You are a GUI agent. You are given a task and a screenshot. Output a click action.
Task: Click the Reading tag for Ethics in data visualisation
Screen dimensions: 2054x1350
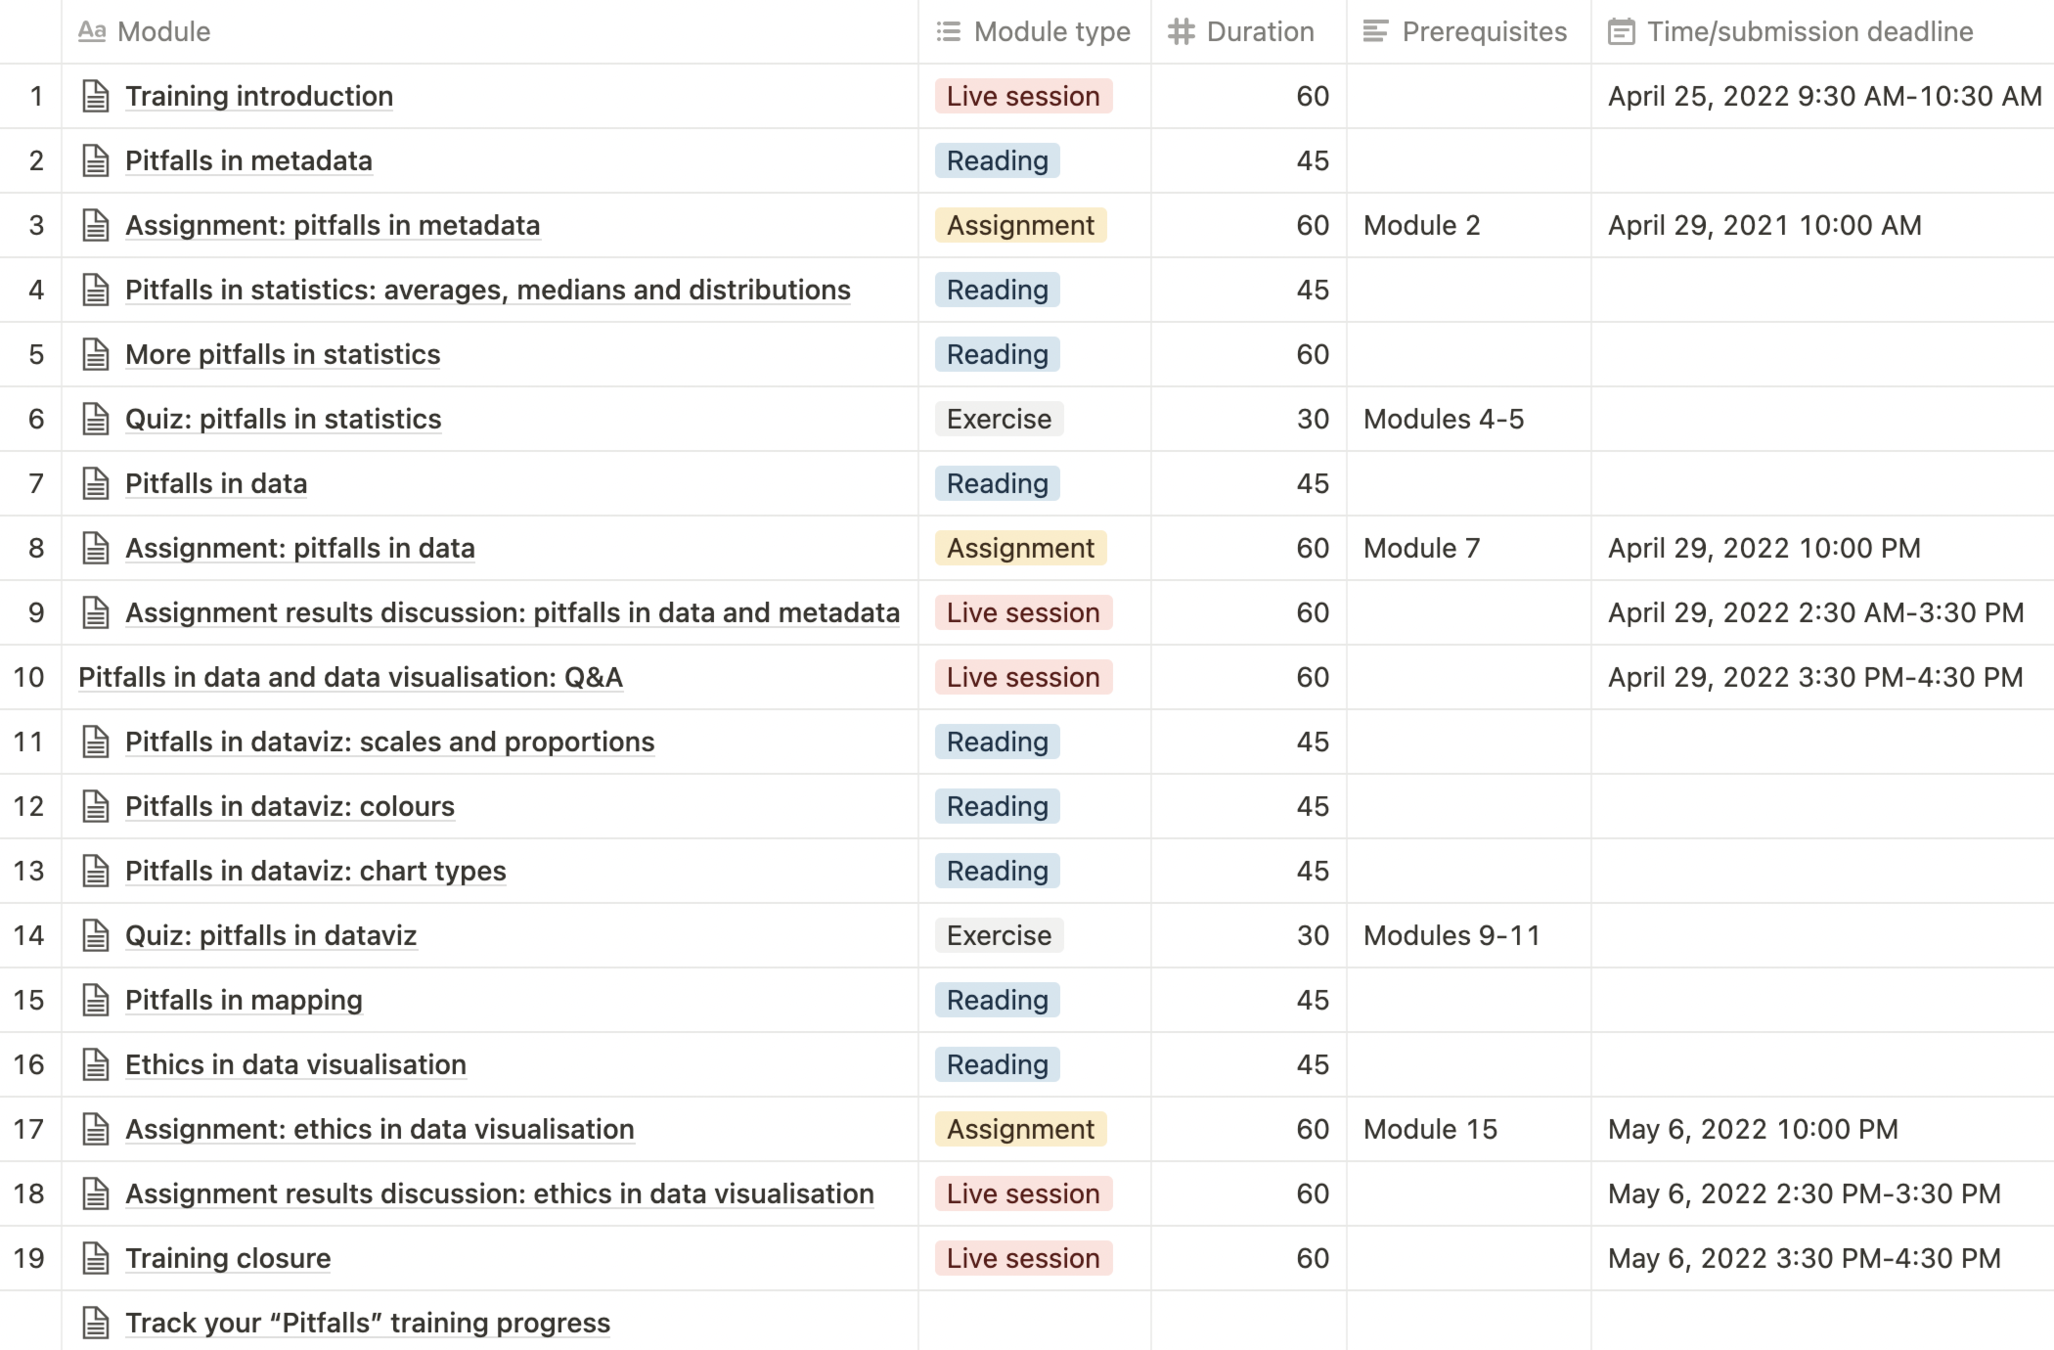click(997, 1064)
